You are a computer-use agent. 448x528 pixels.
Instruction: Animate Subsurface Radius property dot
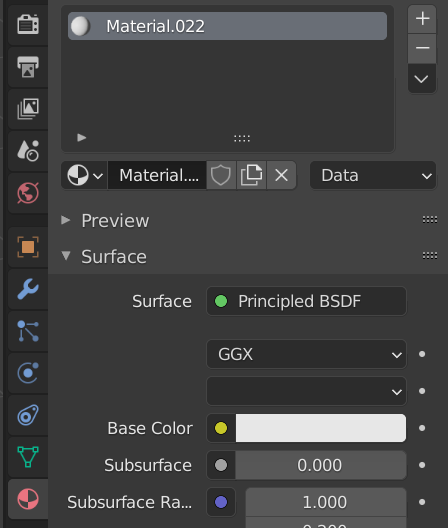422,502
